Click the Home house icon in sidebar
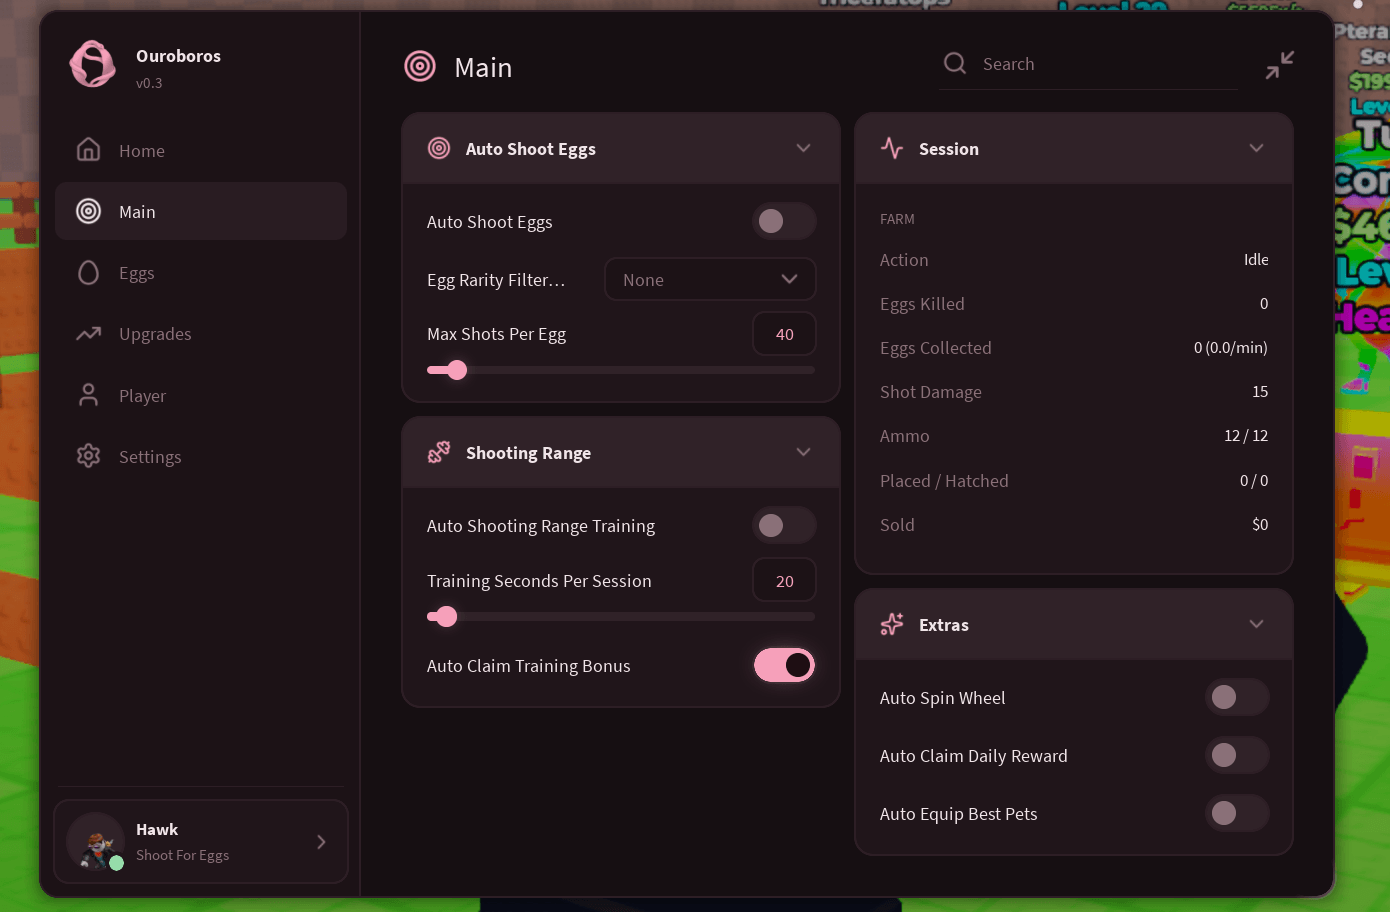Viewport: 1390px width, 912px height. tap(89, 150)
